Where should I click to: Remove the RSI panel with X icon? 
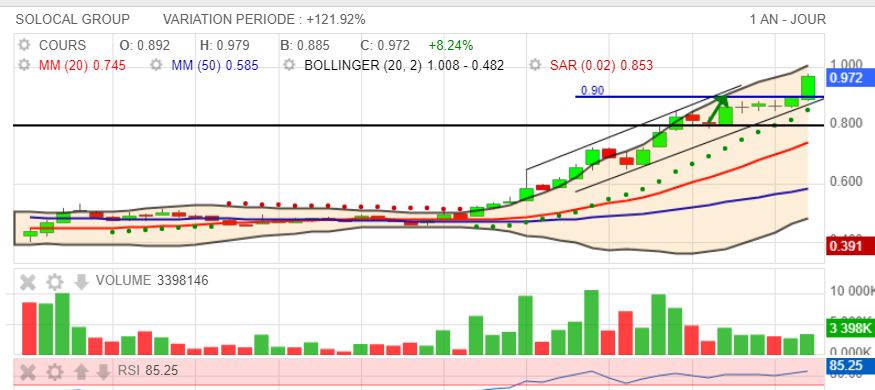[28, 371]
